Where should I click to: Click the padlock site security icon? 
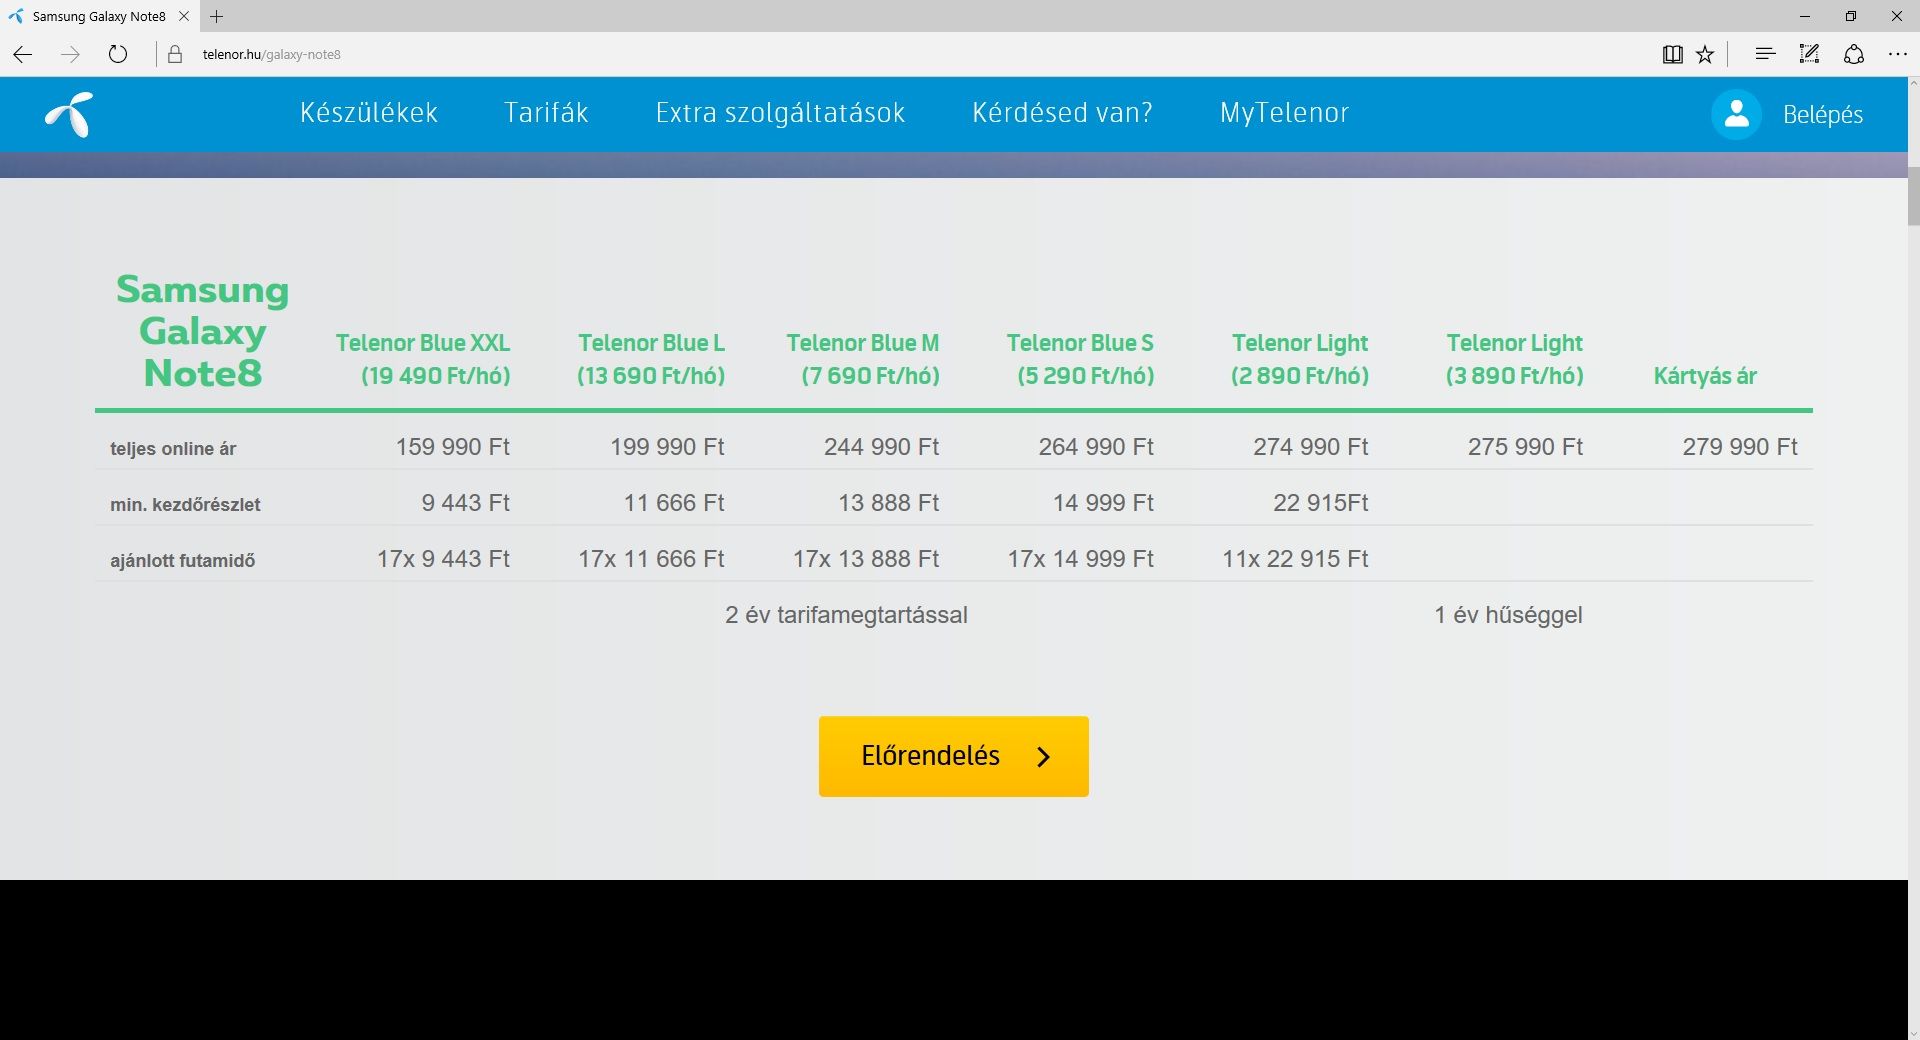coord(175,55)
